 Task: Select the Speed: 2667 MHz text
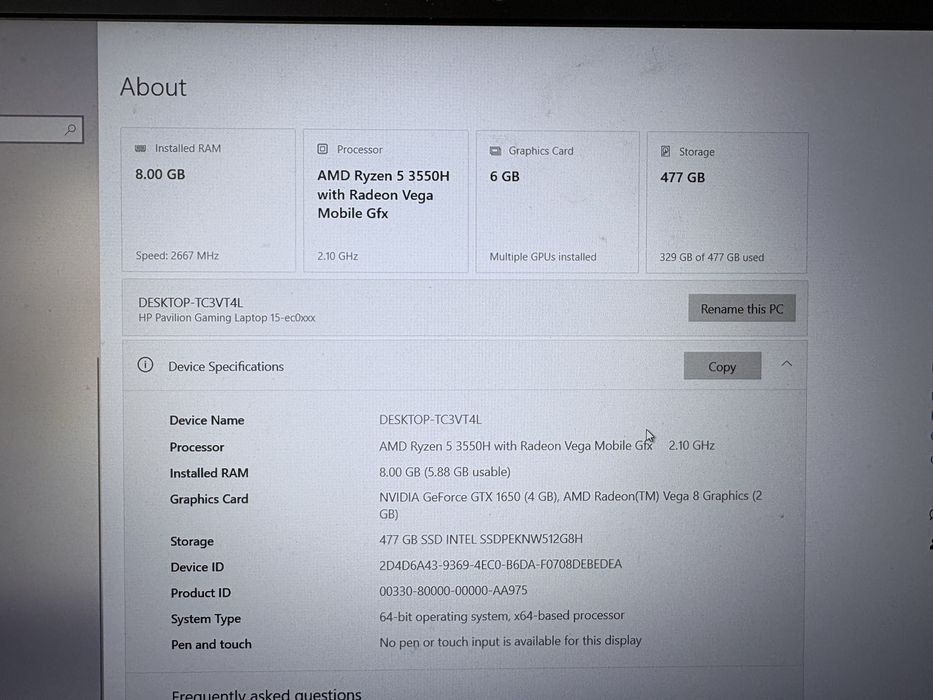coord(177,255)
